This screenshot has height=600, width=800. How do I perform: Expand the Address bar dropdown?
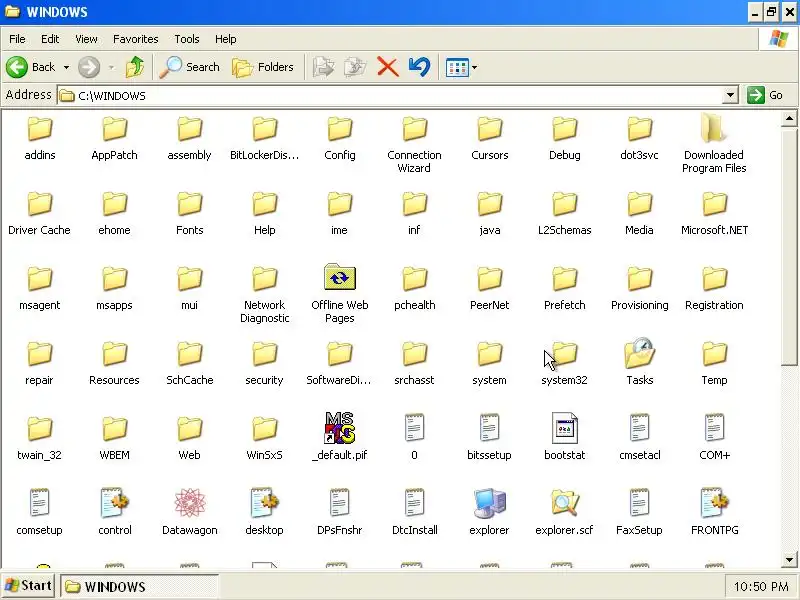coord(731,95)
